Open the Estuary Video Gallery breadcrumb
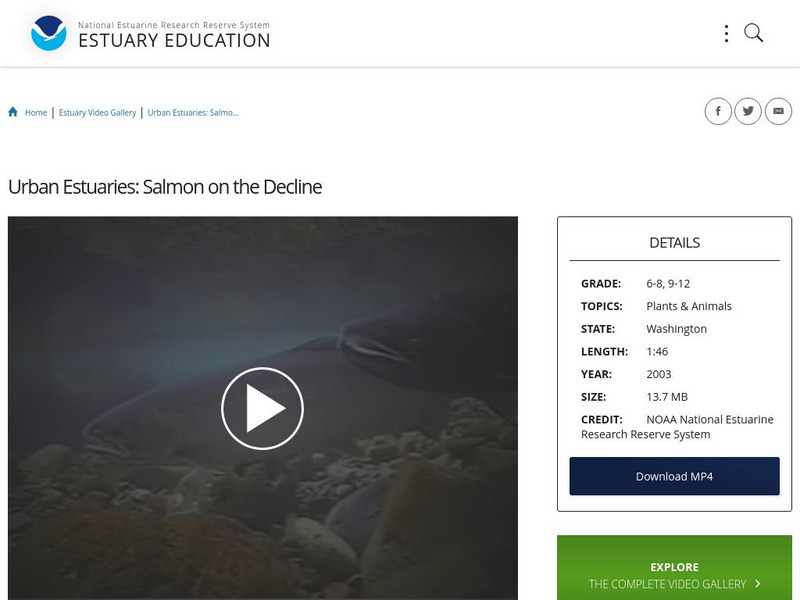800x600 pixels. (x=99, y=113)
